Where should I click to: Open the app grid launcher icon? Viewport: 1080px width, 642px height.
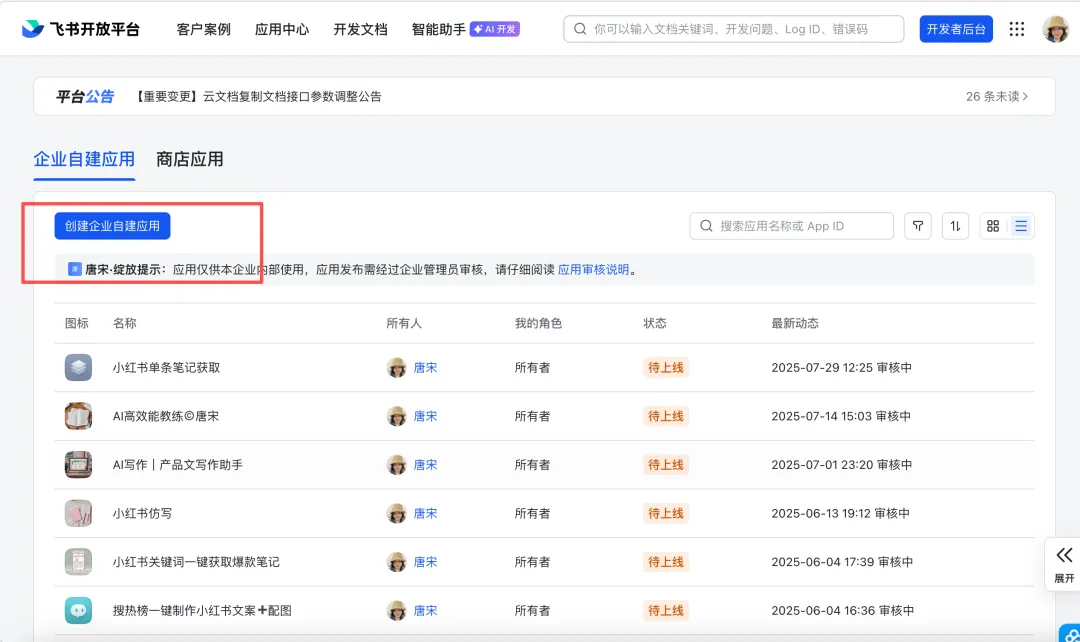click(1017, 29)
